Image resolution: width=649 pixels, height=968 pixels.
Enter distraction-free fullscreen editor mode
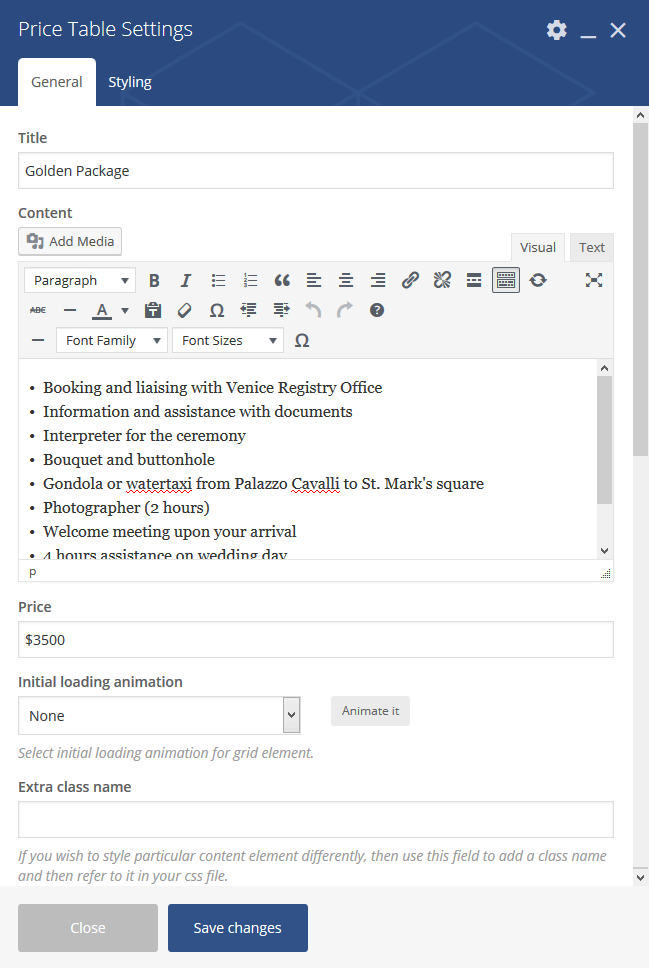tap(594, 281)
